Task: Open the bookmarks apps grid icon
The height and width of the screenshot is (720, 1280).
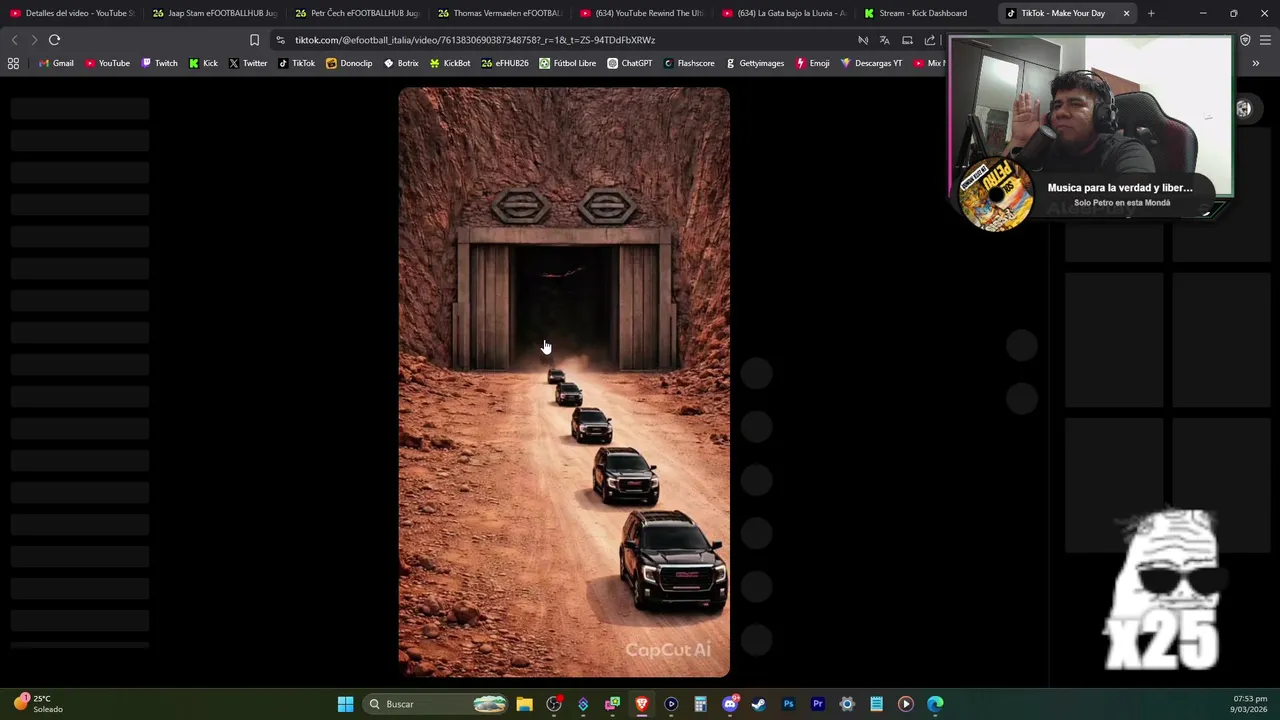Action: coord(13,63)
